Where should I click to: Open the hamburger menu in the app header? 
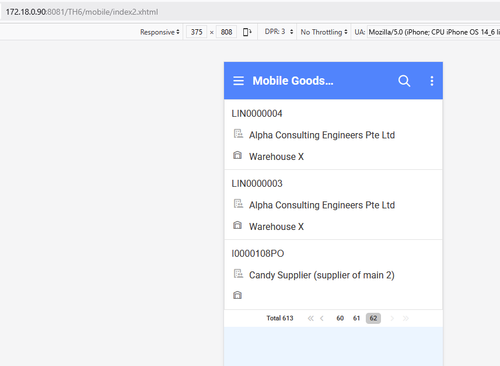point(238,81)
